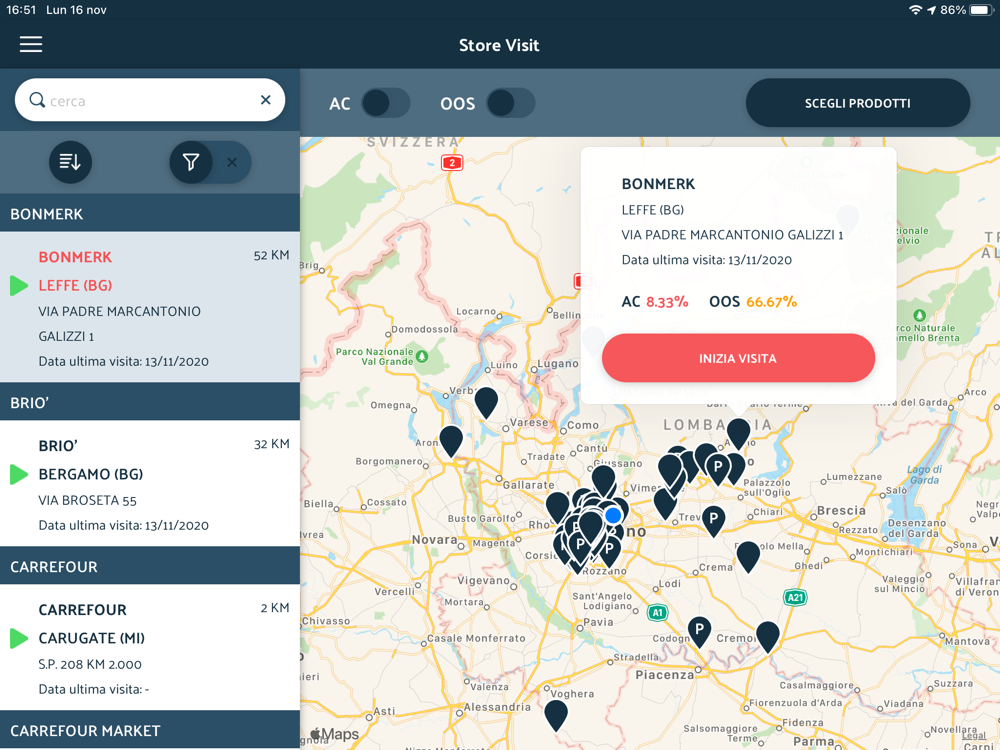Tap the blue current-location dot
The width and height of the screenshot is (1000, 750).
click(x=613, y=515)
